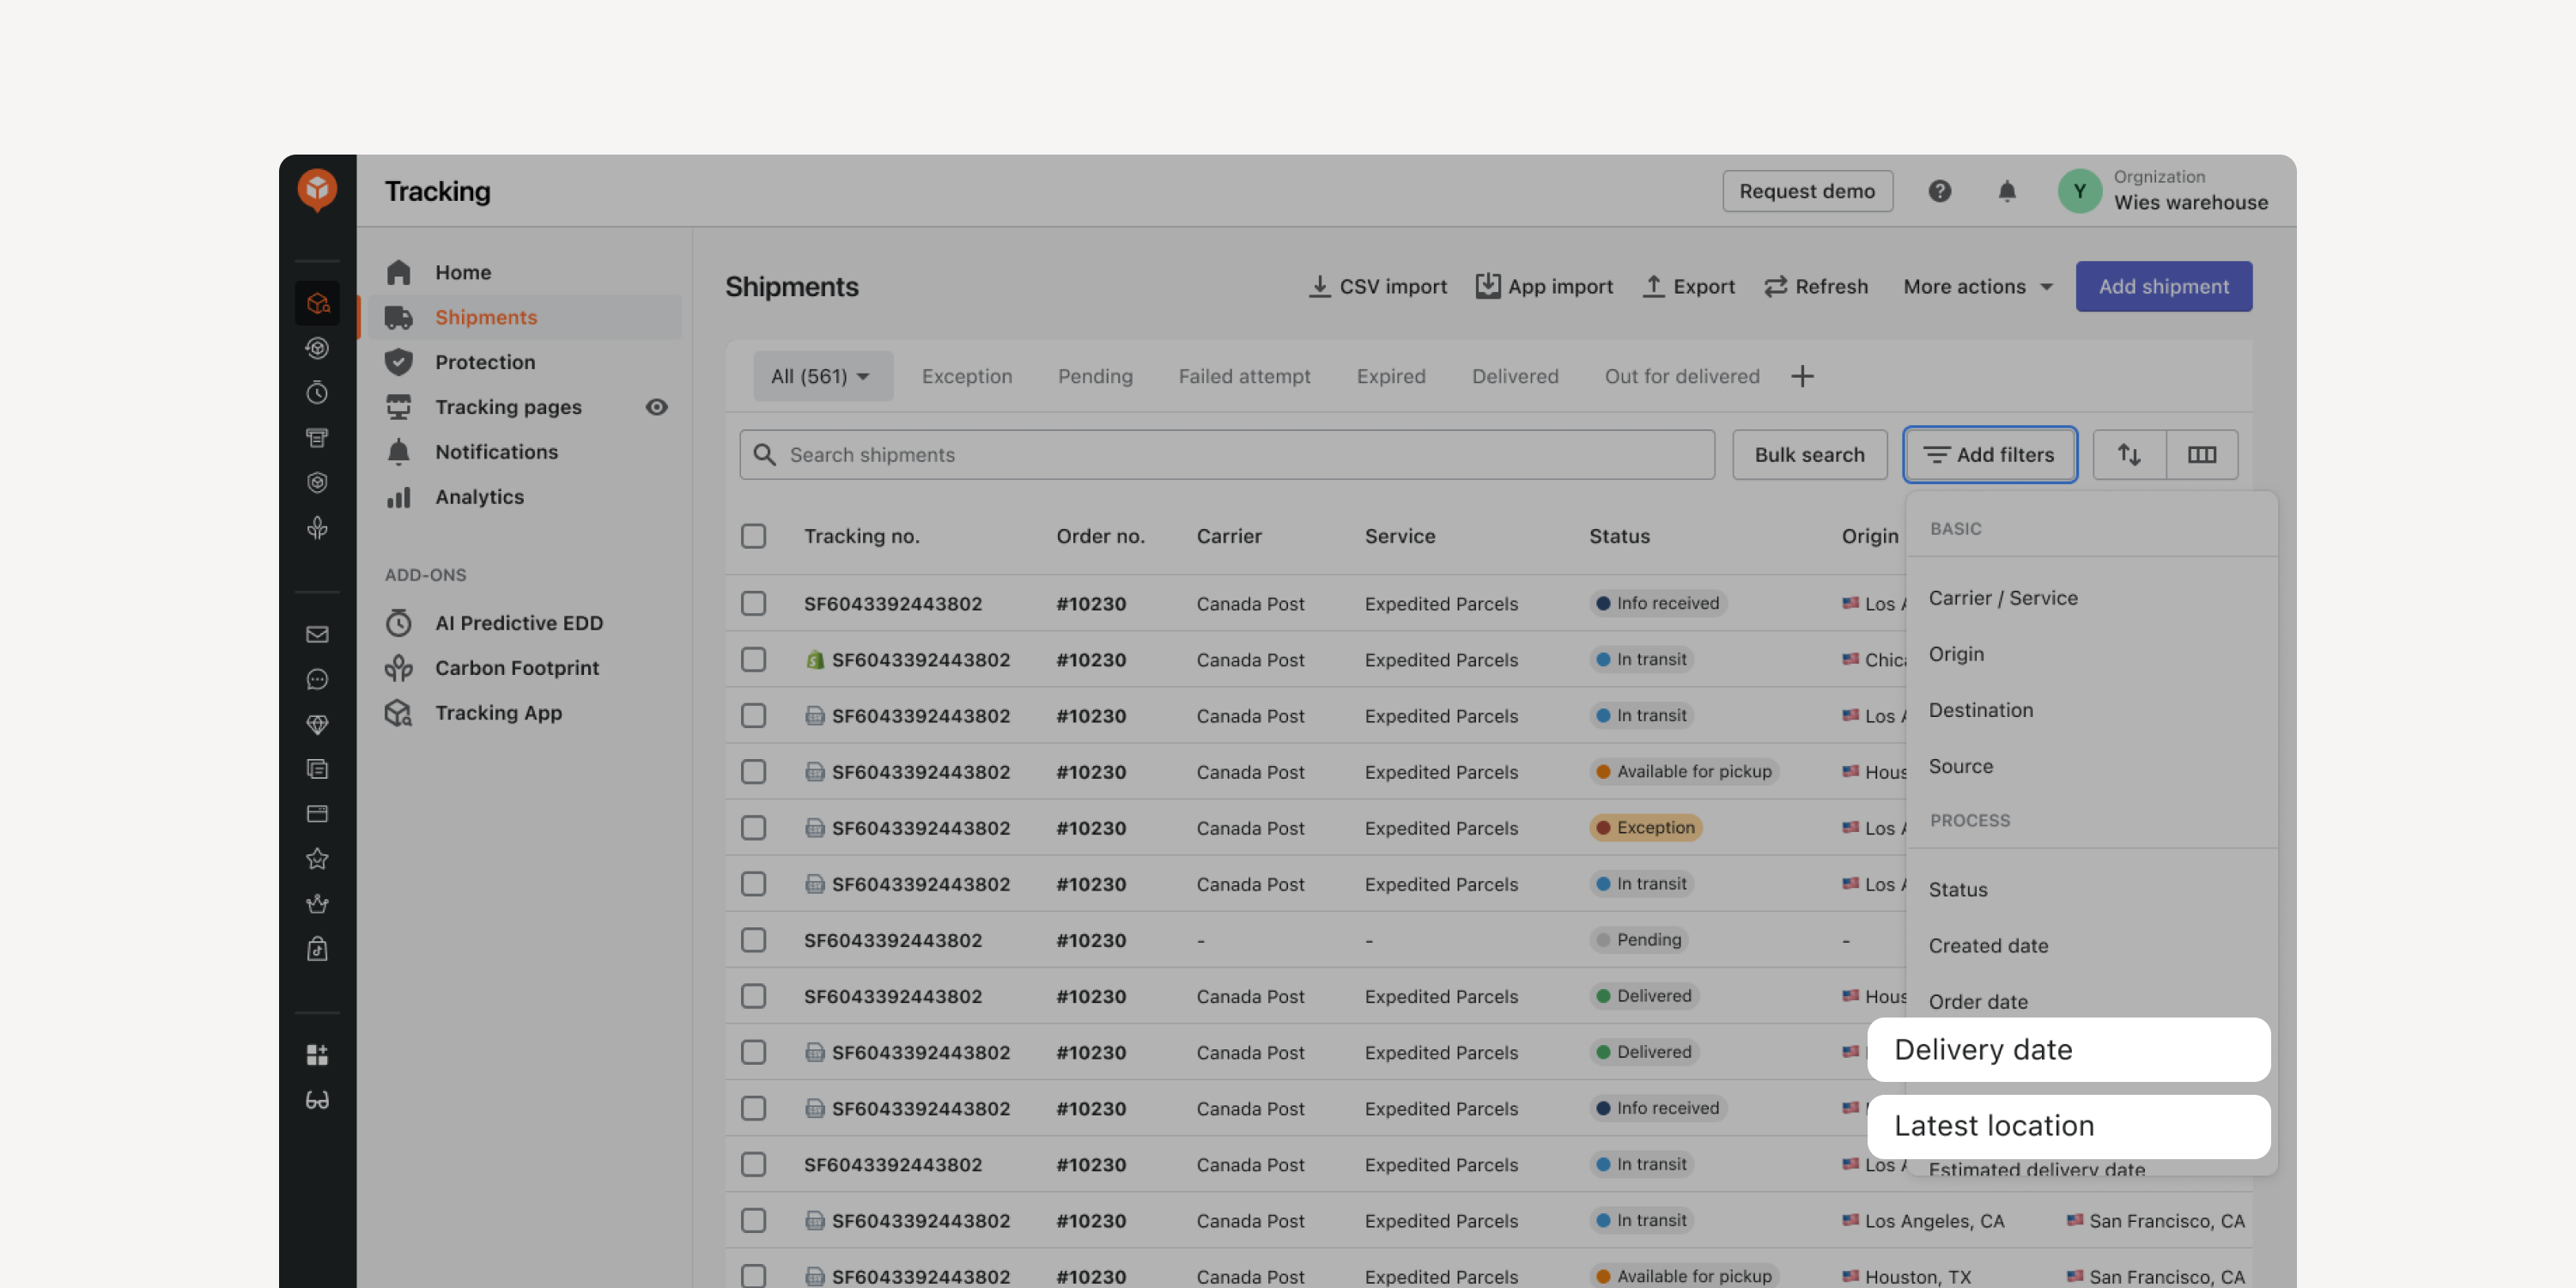
Task: Click the shield box icon in rail
Action: point(317,483)
